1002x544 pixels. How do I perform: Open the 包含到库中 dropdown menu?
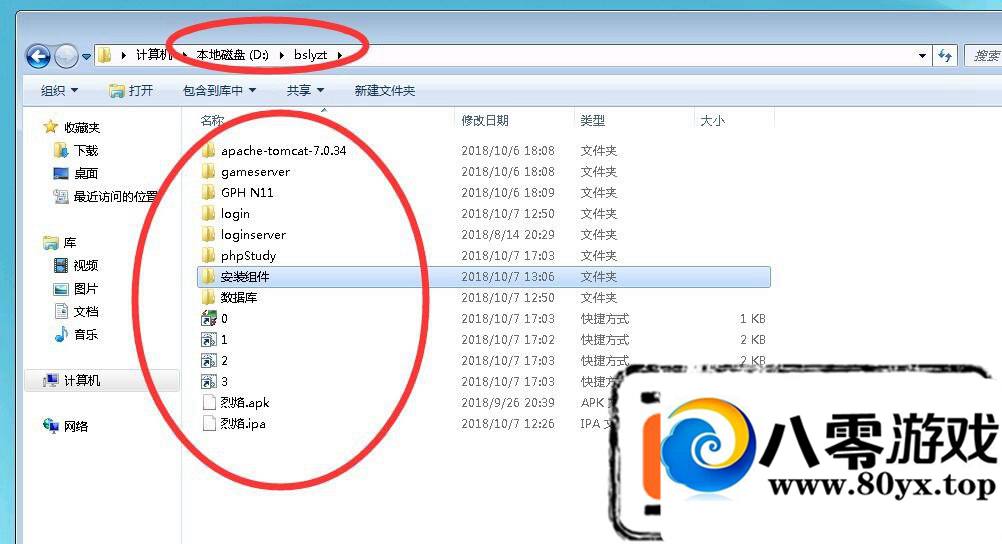pos(219,91)
